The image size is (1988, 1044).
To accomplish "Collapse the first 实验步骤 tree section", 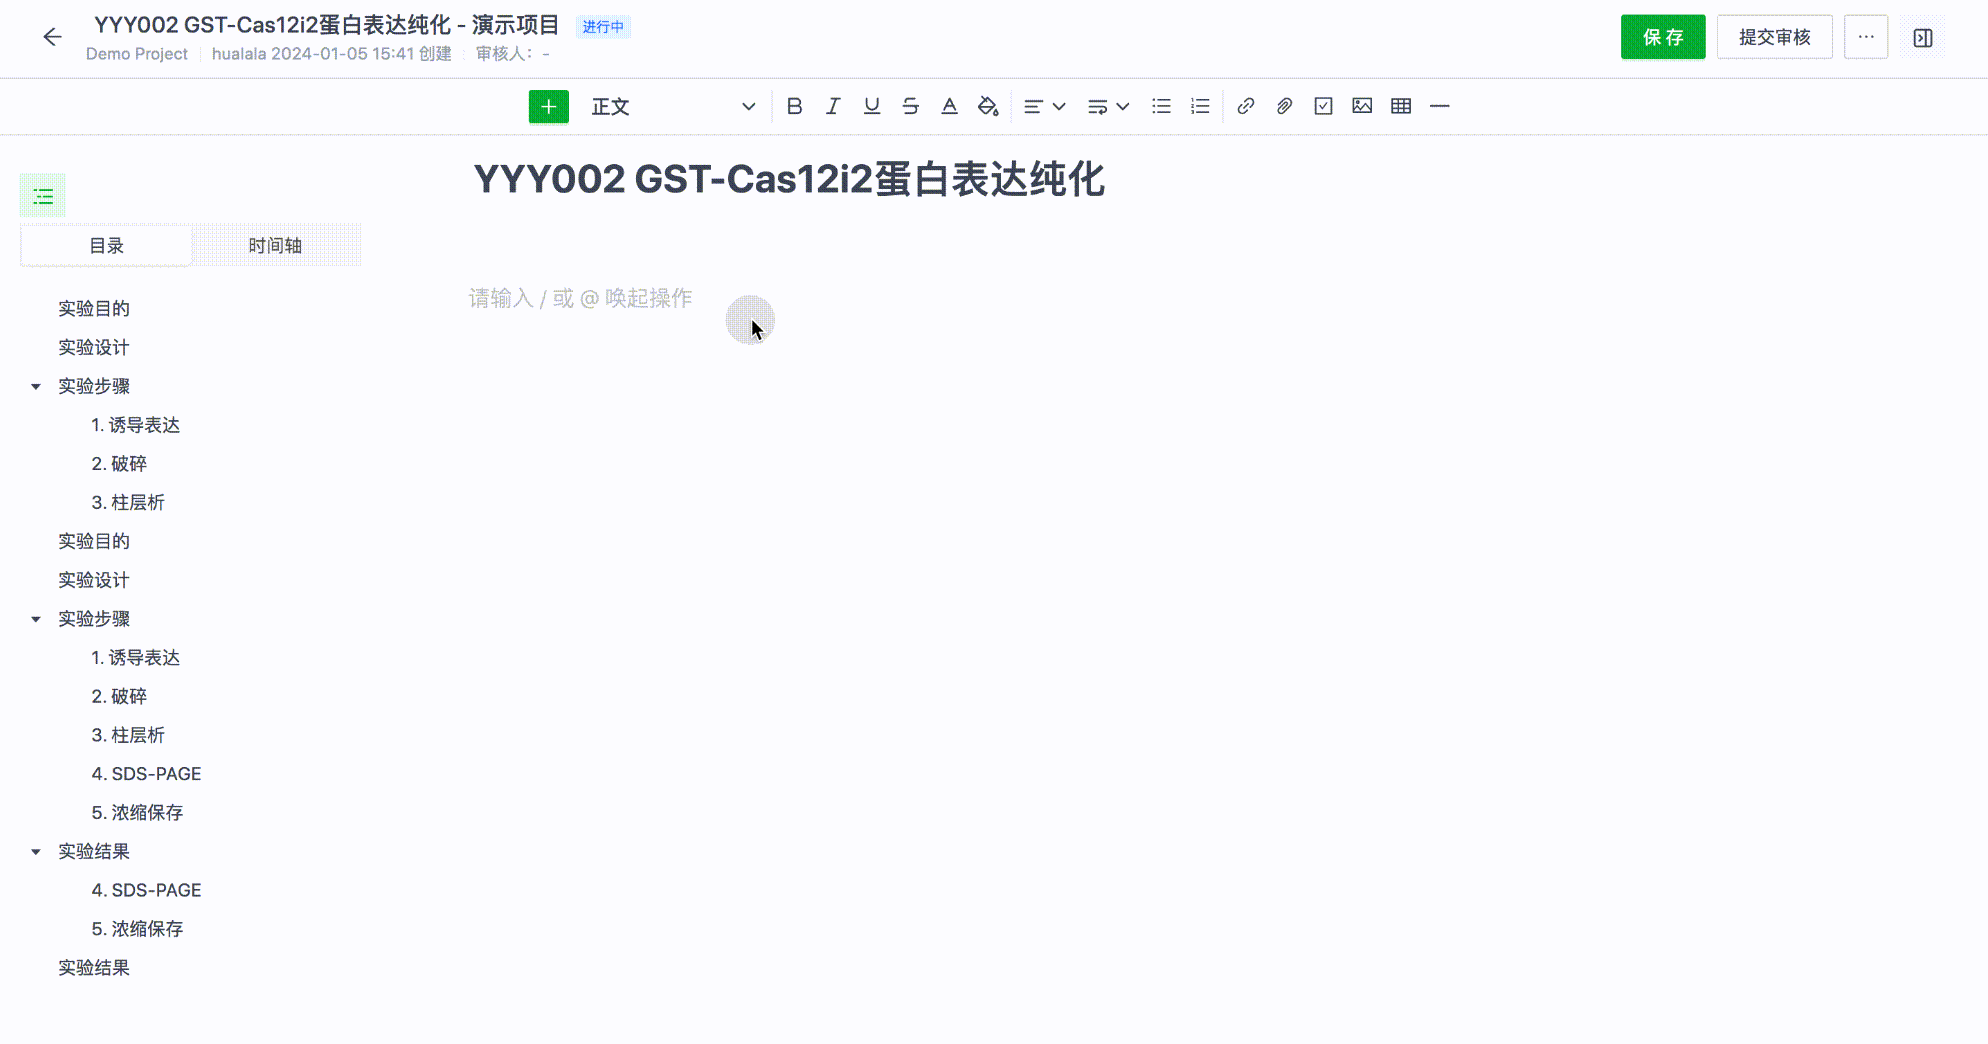I will click(36, 386).
